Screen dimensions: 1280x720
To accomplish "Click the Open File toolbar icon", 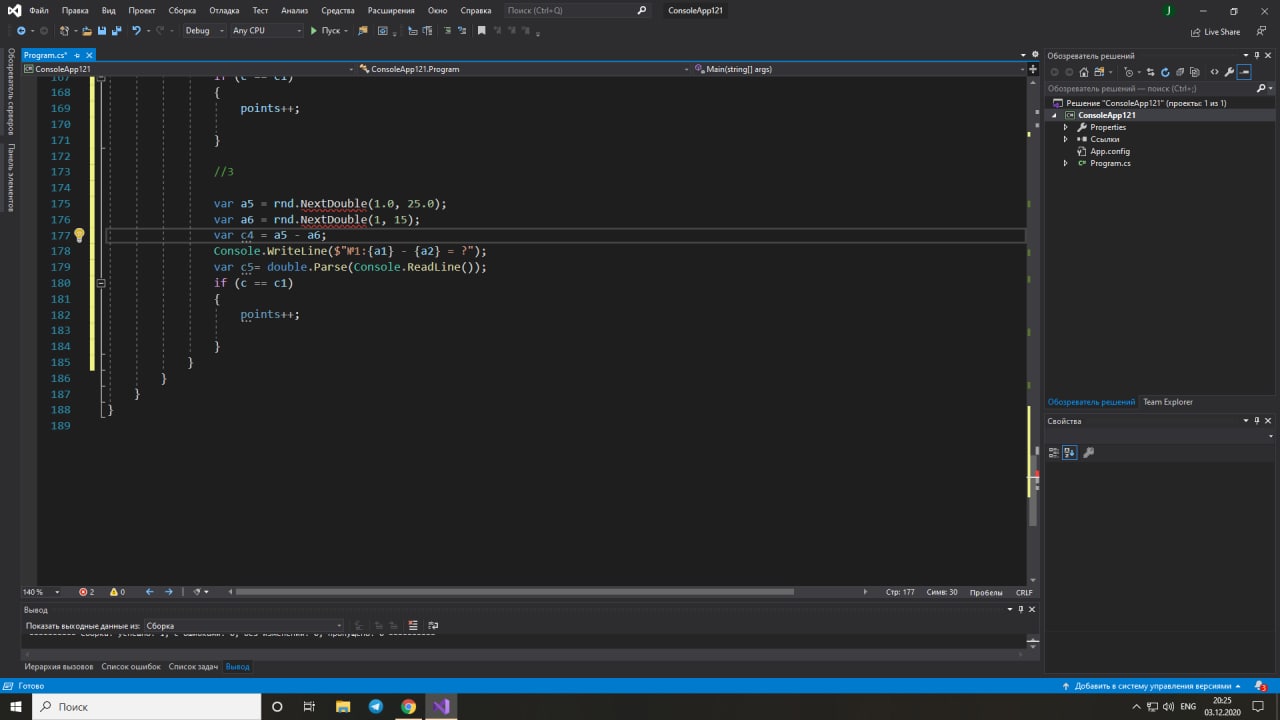I will pos(87,31).
